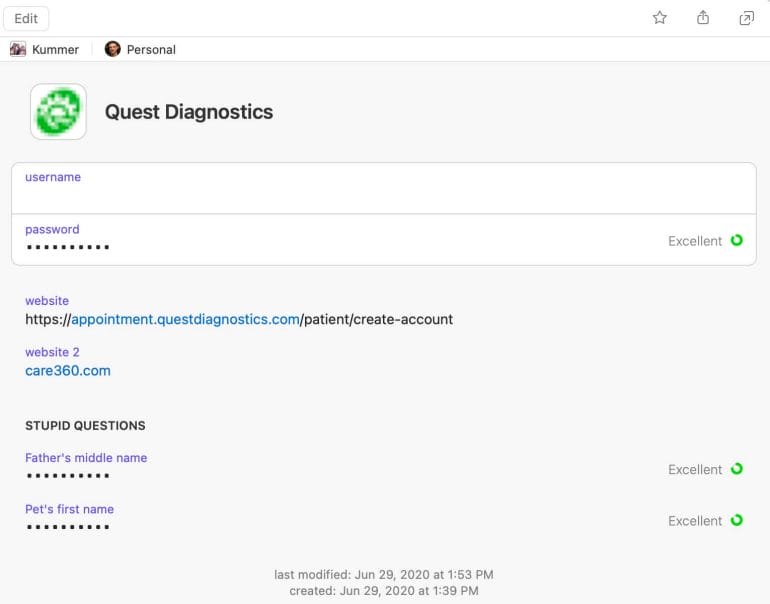
Task: Click the 'created: Jun 29, 2020' text
Action: (384, 591)
